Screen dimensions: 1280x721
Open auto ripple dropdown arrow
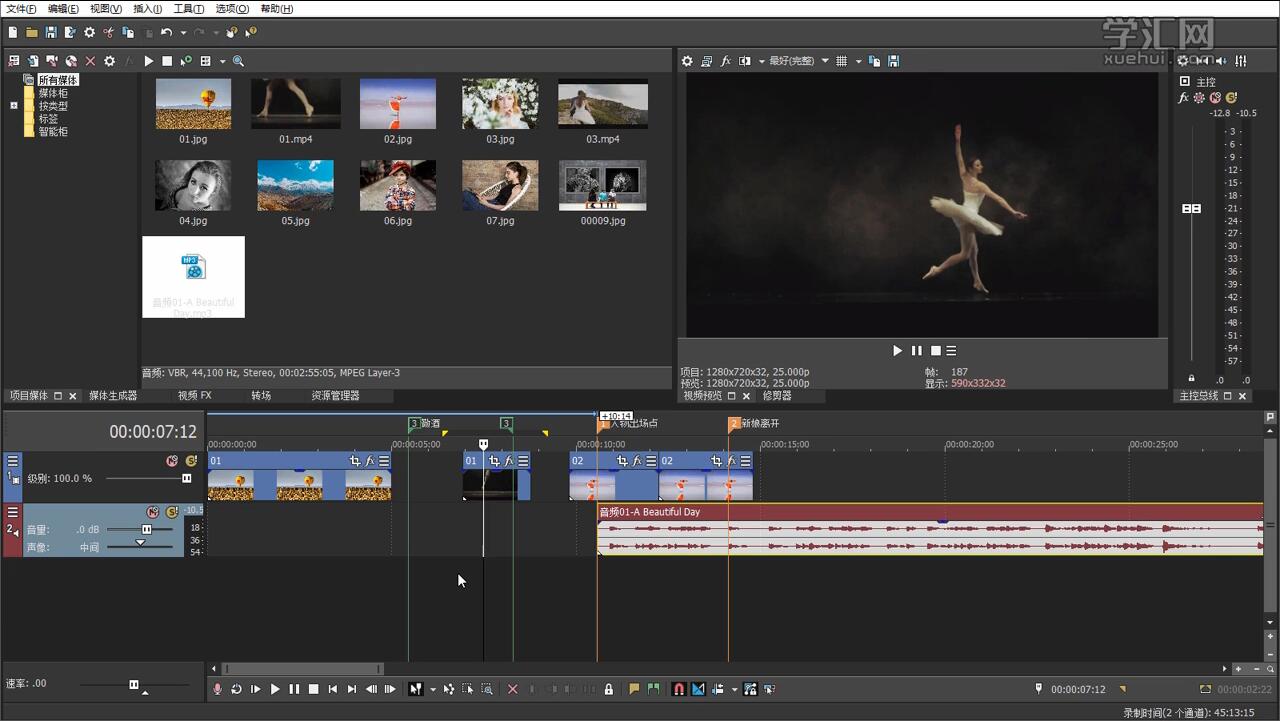(x=734, y=689)
